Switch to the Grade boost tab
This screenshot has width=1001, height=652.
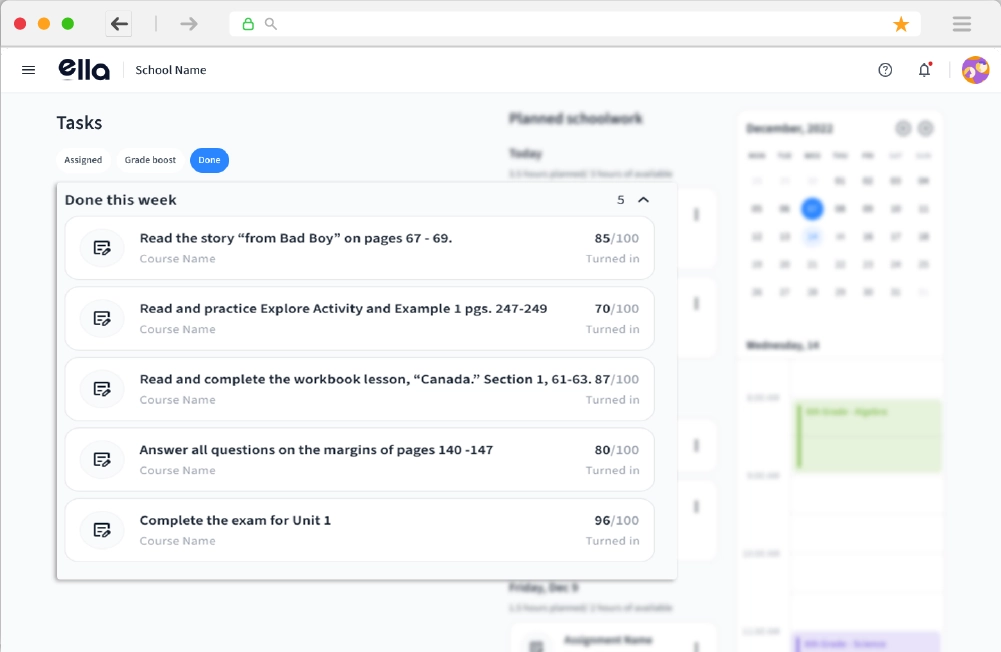click(x=150, y=160)
